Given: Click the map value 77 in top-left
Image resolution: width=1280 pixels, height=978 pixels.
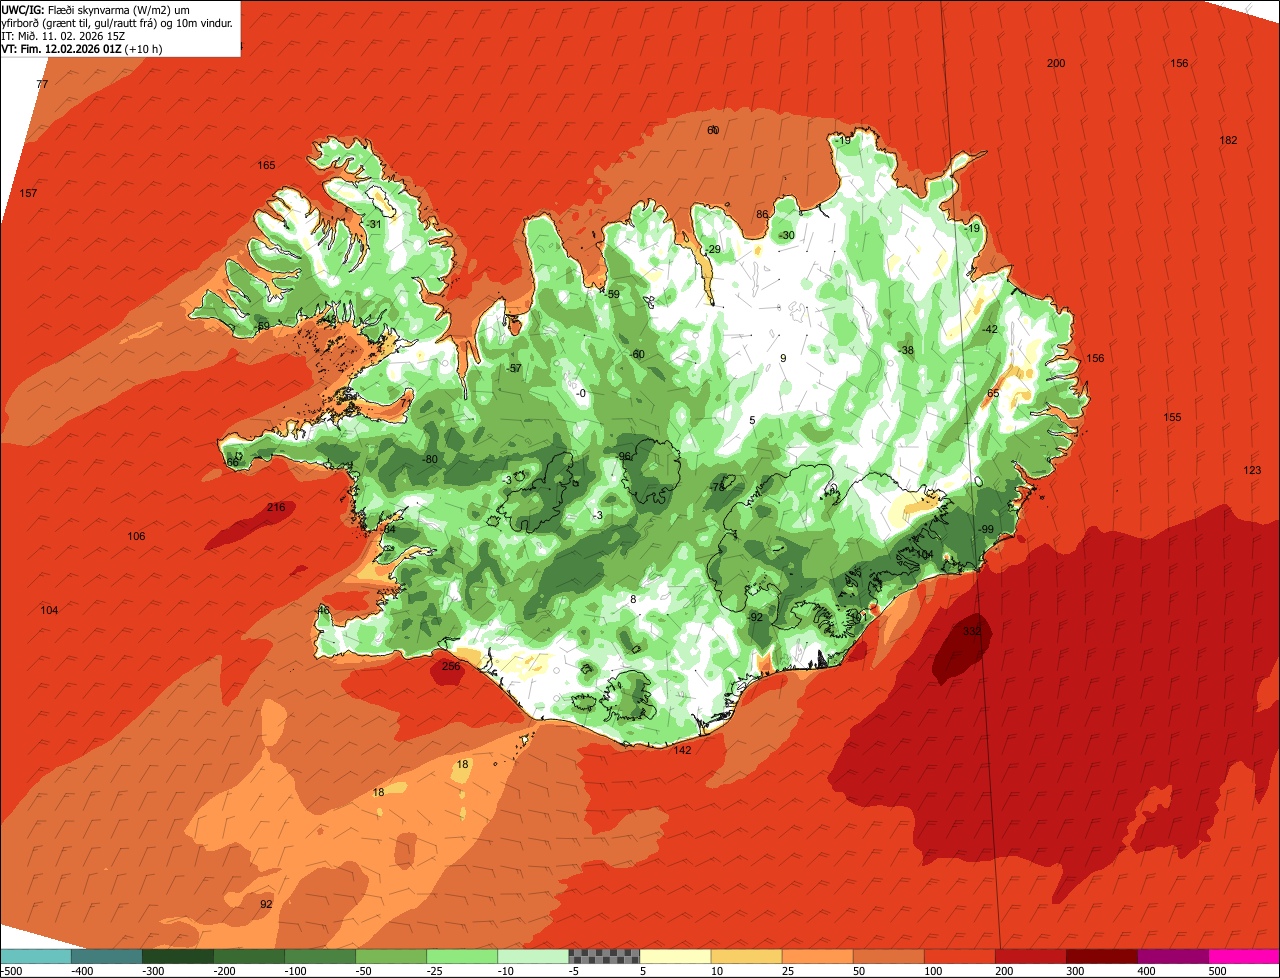Looking at the screenshot, I should [x=42, y=84].
